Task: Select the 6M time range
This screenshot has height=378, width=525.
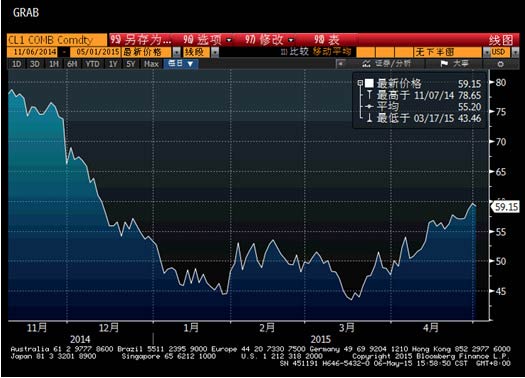Action: 72,64
